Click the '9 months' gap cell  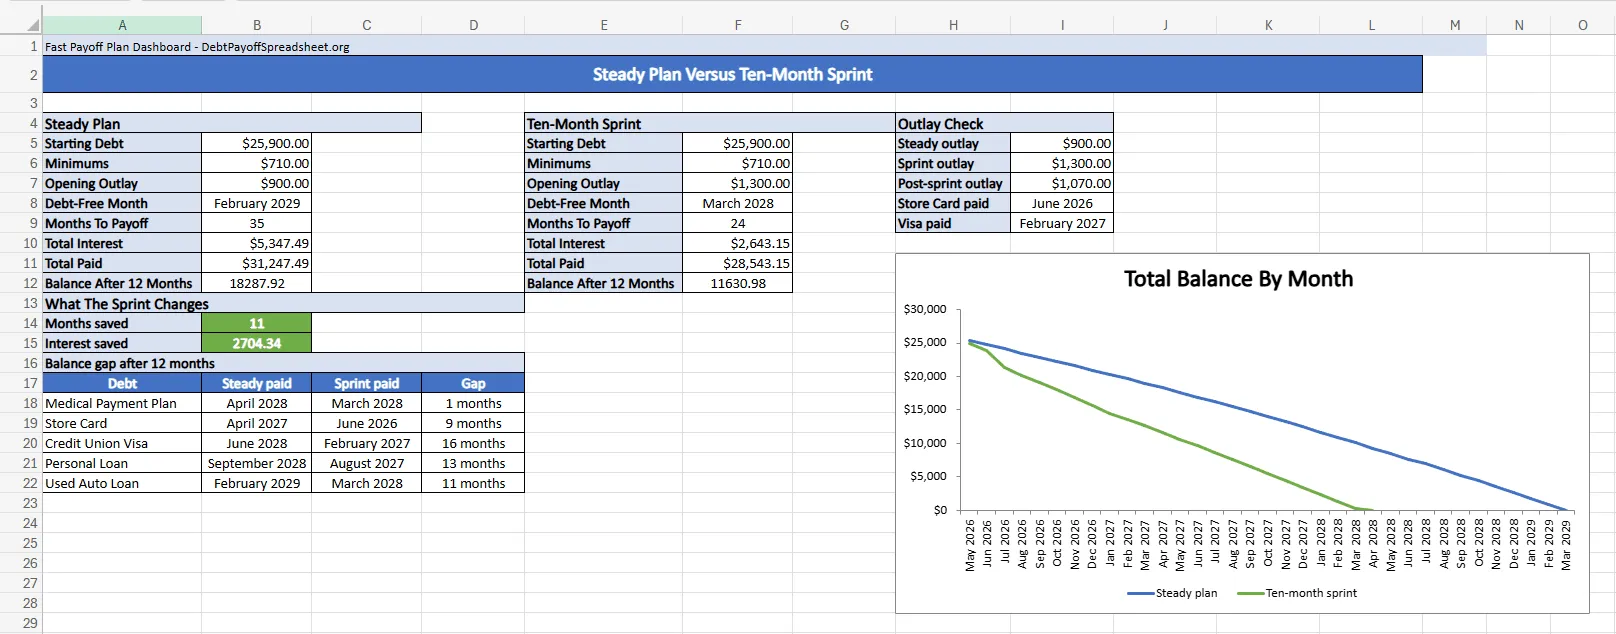click(x=473, y=423)
